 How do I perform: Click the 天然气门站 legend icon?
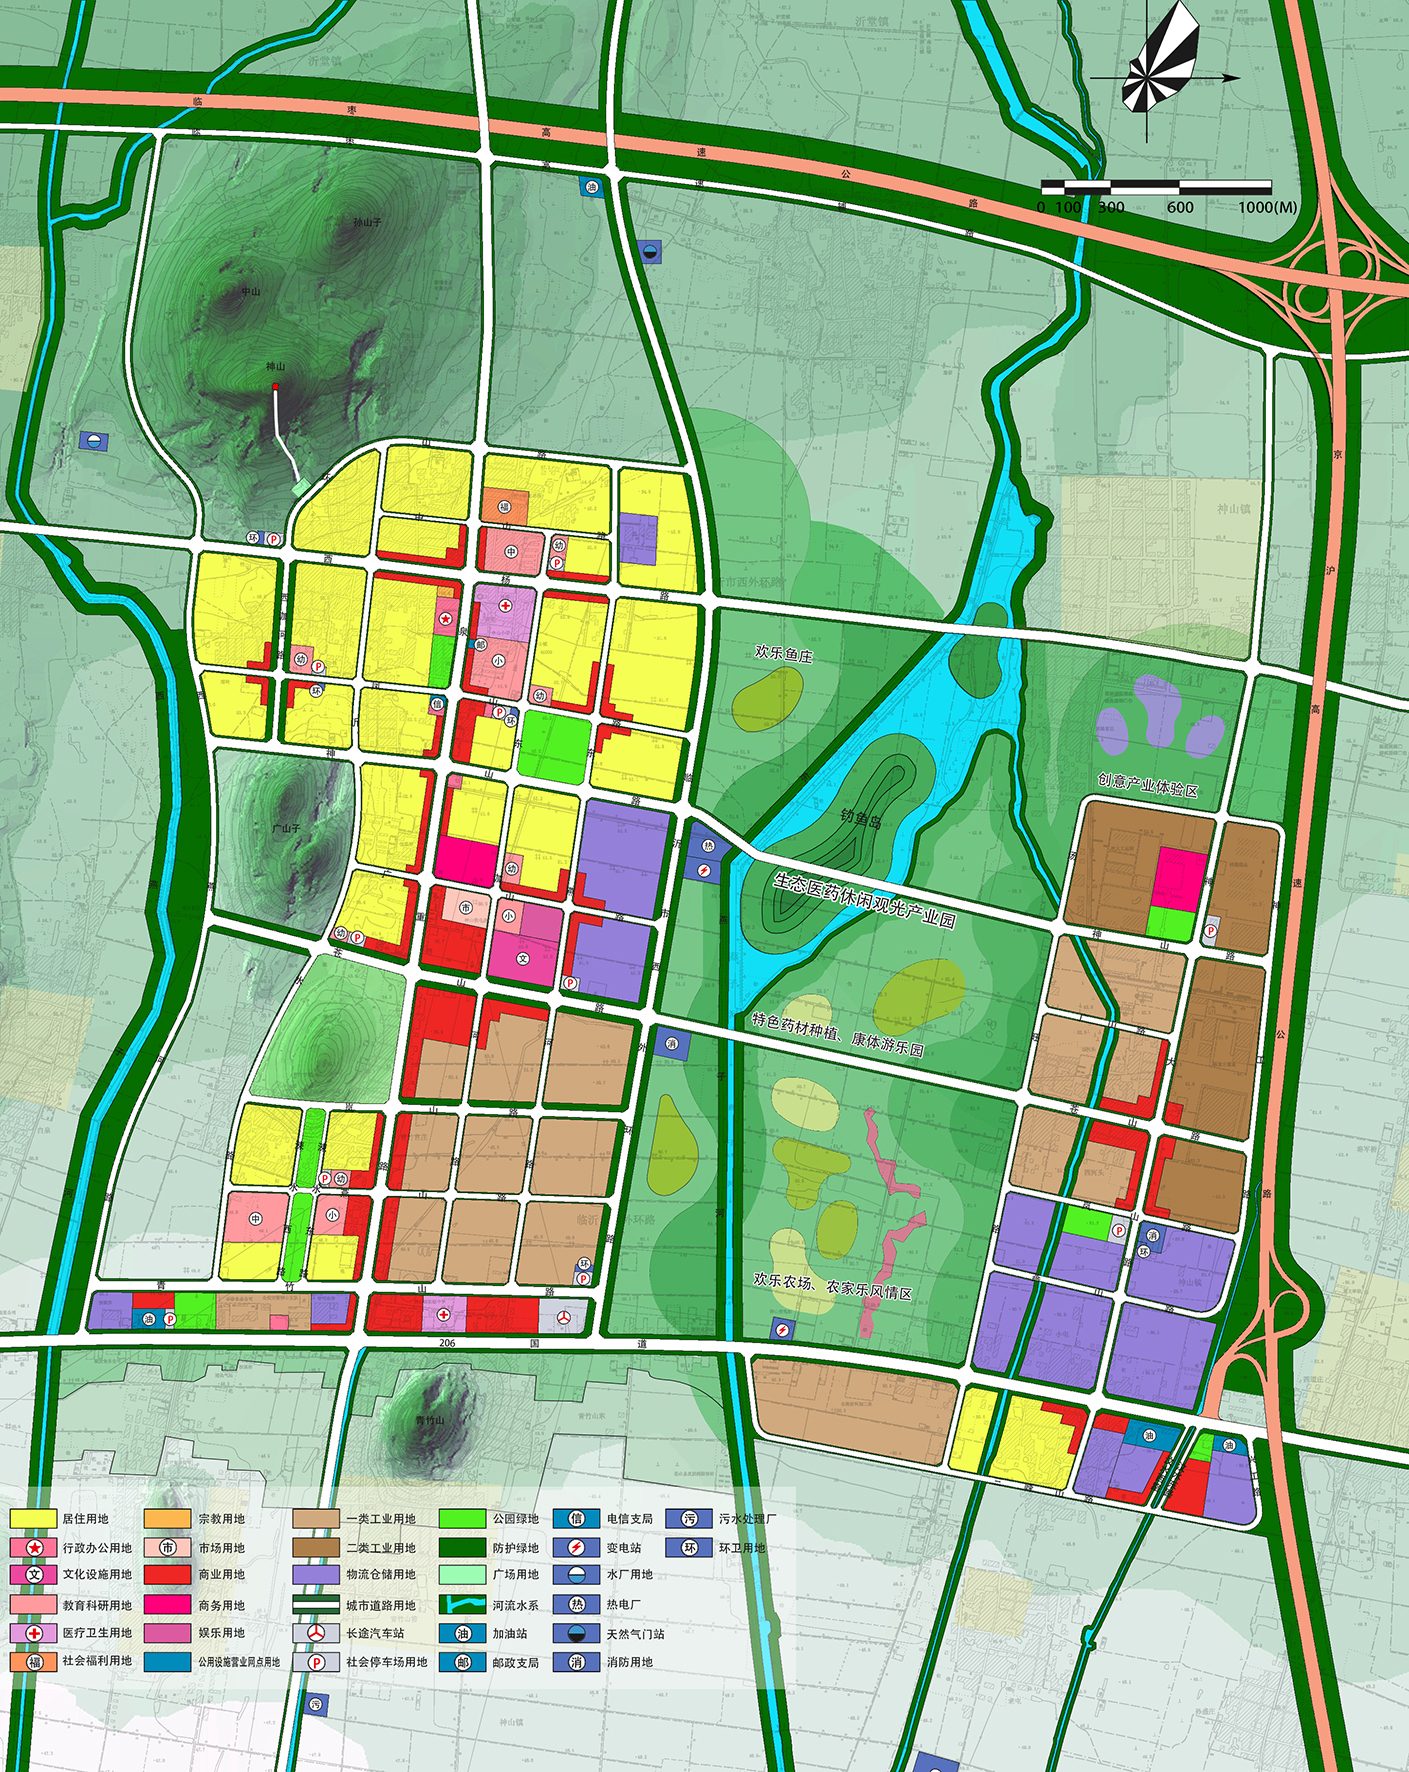[577, 1633]
